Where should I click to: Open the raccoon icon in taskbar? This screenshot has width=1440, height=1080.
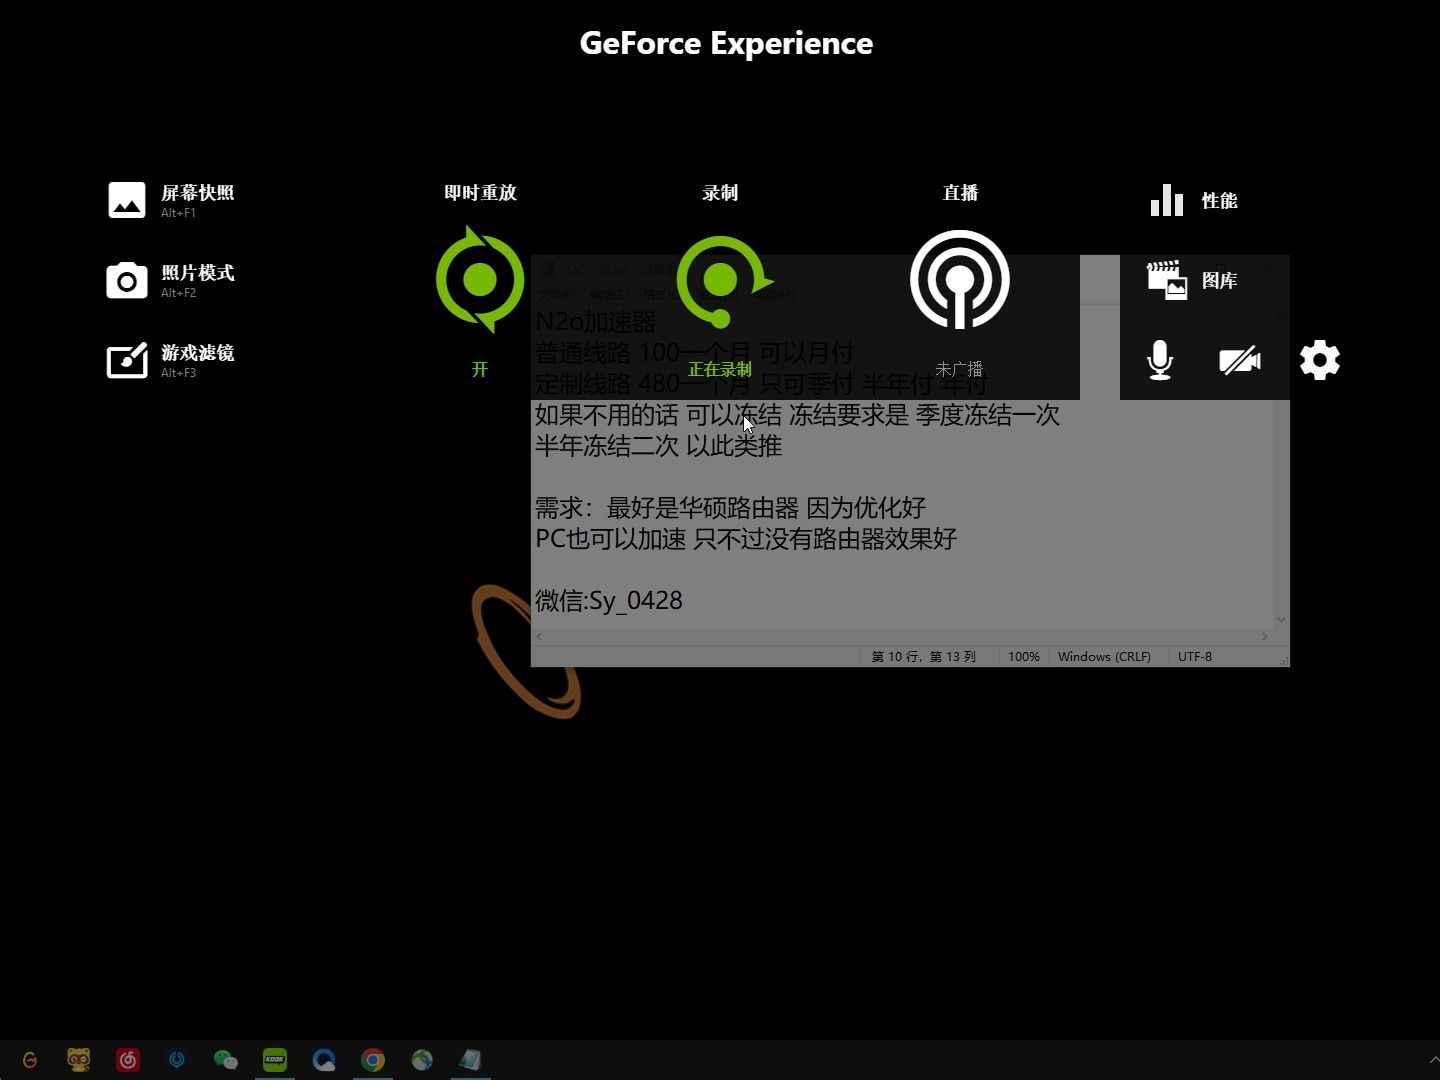[79, 1060]
